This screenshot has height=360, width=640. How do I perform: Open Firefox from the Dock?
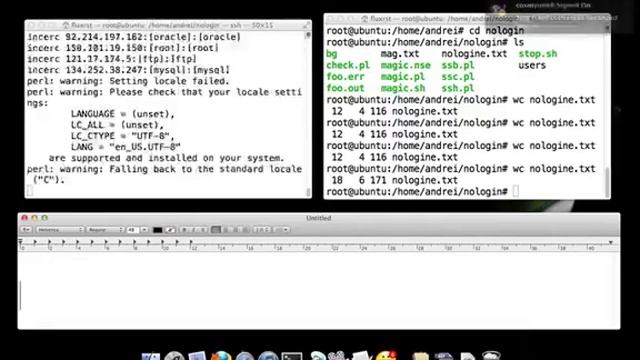221,356
